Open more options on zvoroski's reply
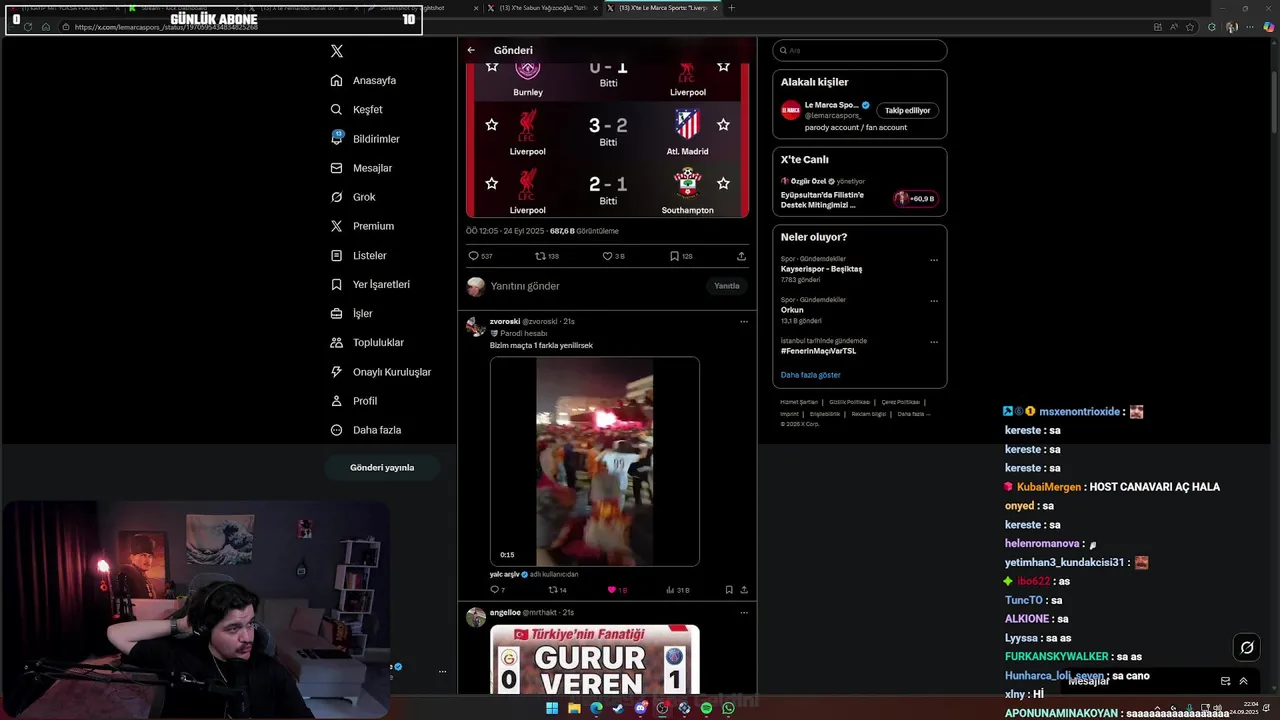Screen dimensions: 1280x720 [x=743, y=321]
